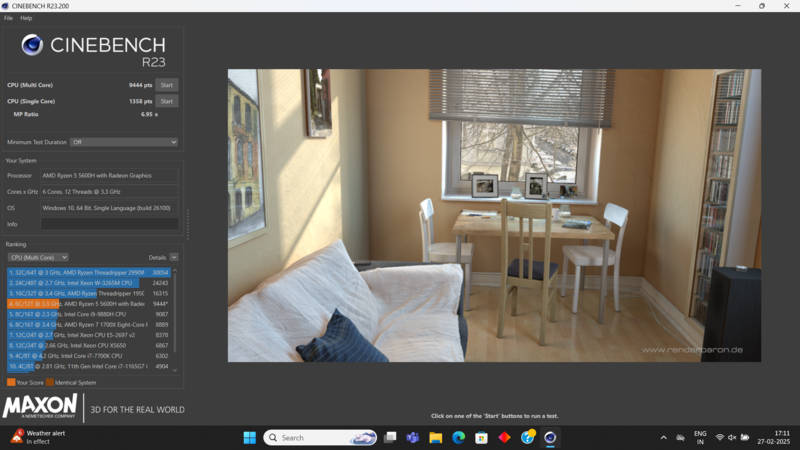
Task: Toggle the ranking Details button
Action: click(x=173, y=258)
